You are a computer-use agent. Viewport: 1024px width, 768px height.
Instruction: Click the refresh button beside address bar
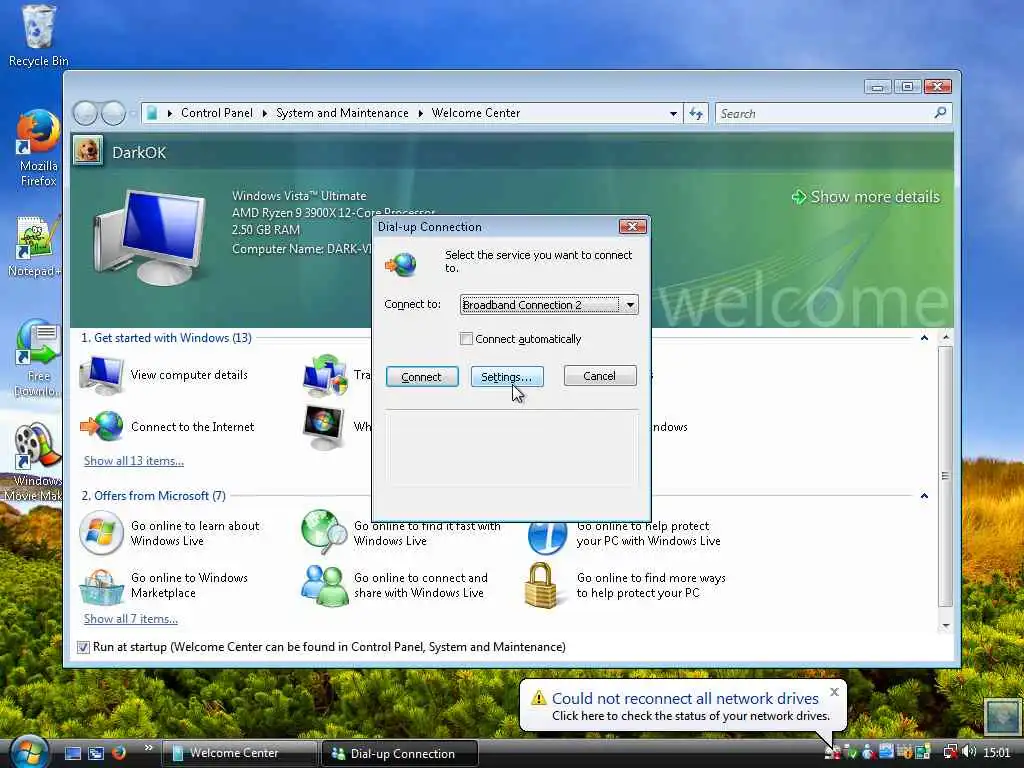click(696, 114)
